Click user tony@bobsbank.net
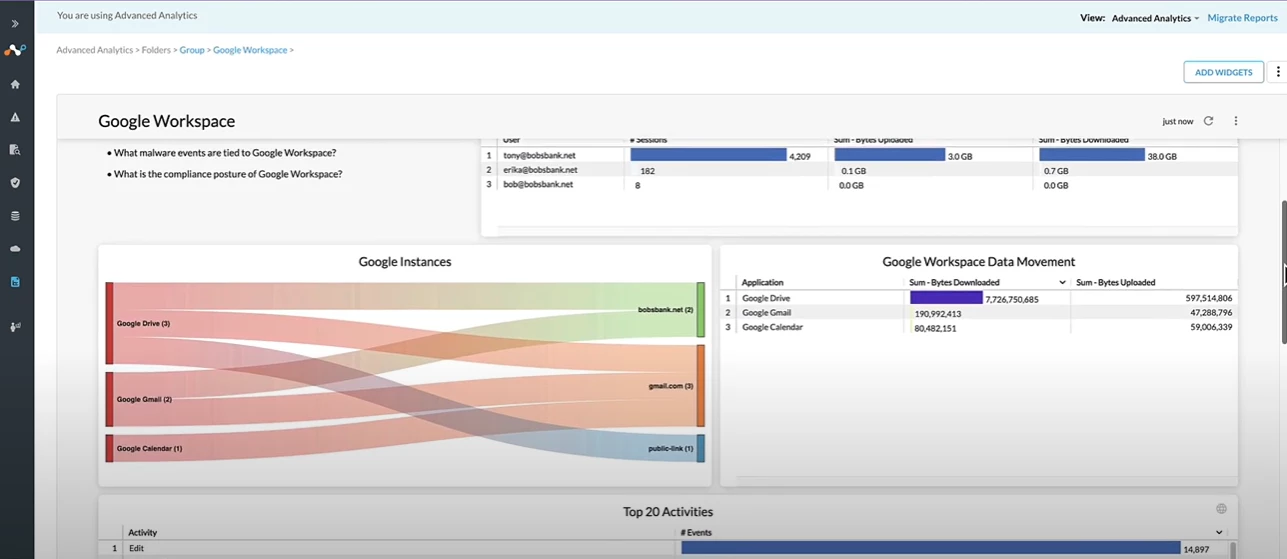The image size is (1287, 559). point(539,156)
